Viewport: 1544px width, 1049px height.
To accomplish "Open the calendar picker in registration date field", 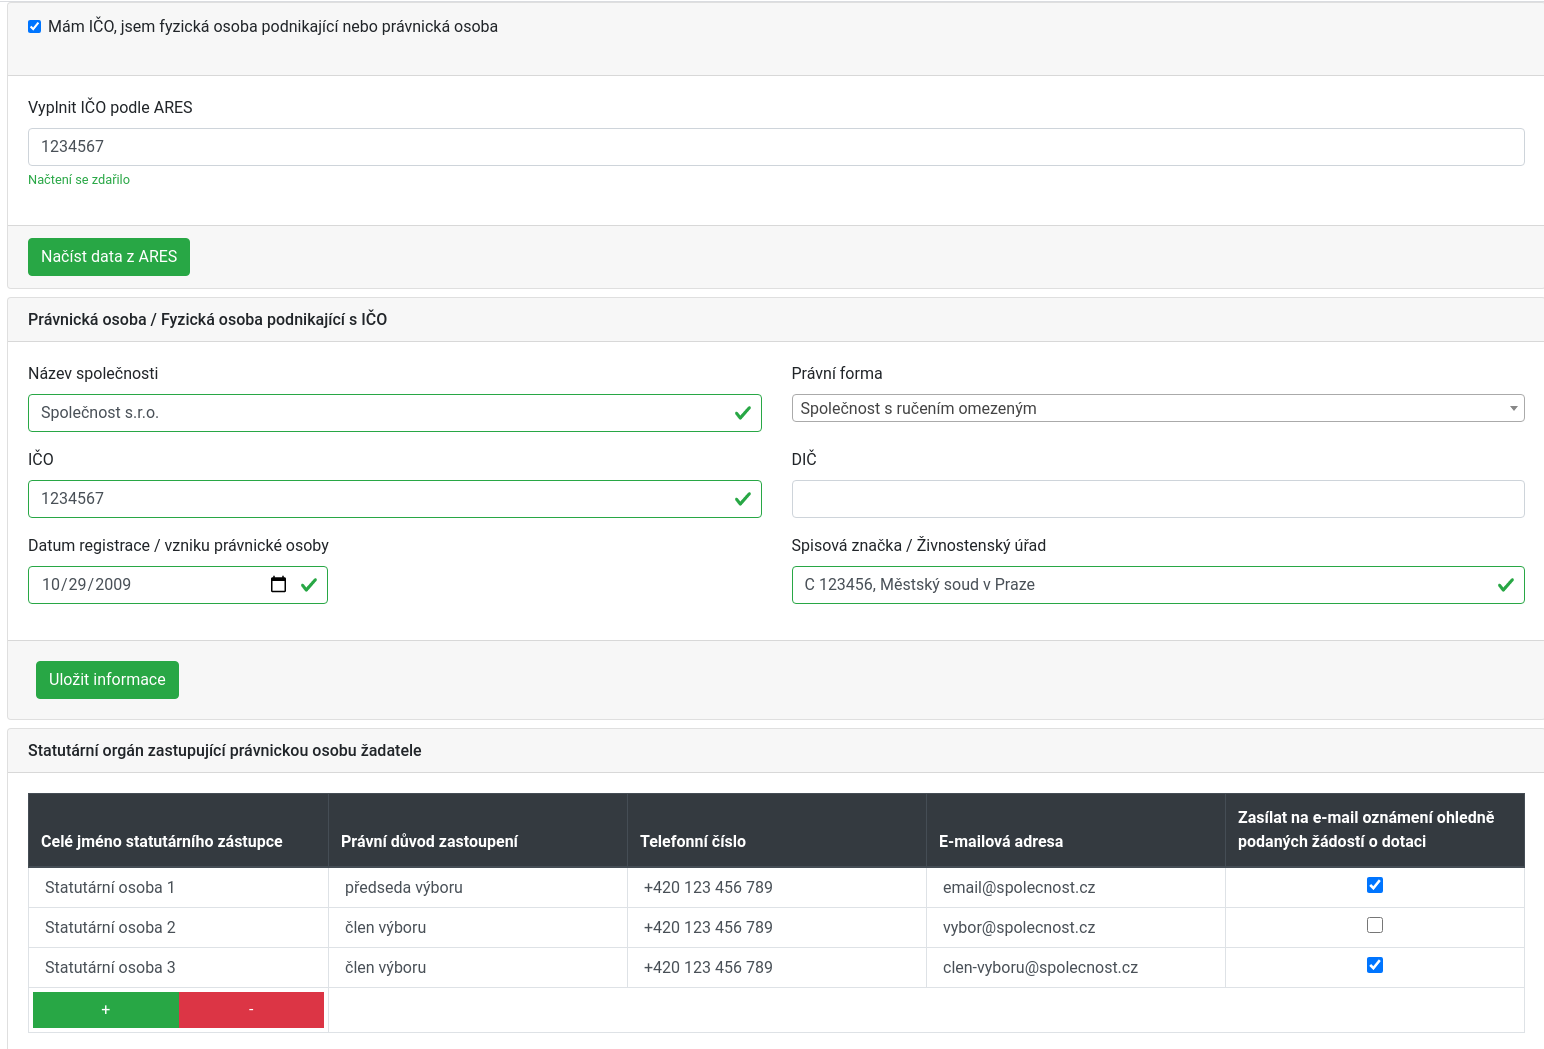I will [x=278, y=585].
